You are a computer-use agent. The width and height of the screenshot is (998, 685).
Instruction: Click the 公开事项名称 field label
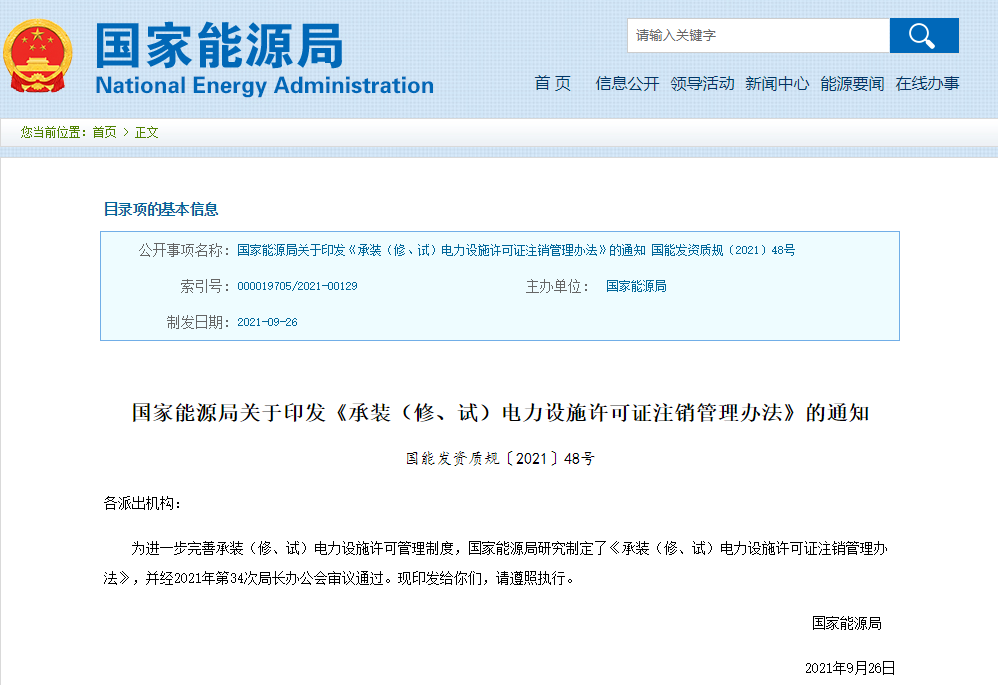(x=184, y=250)
